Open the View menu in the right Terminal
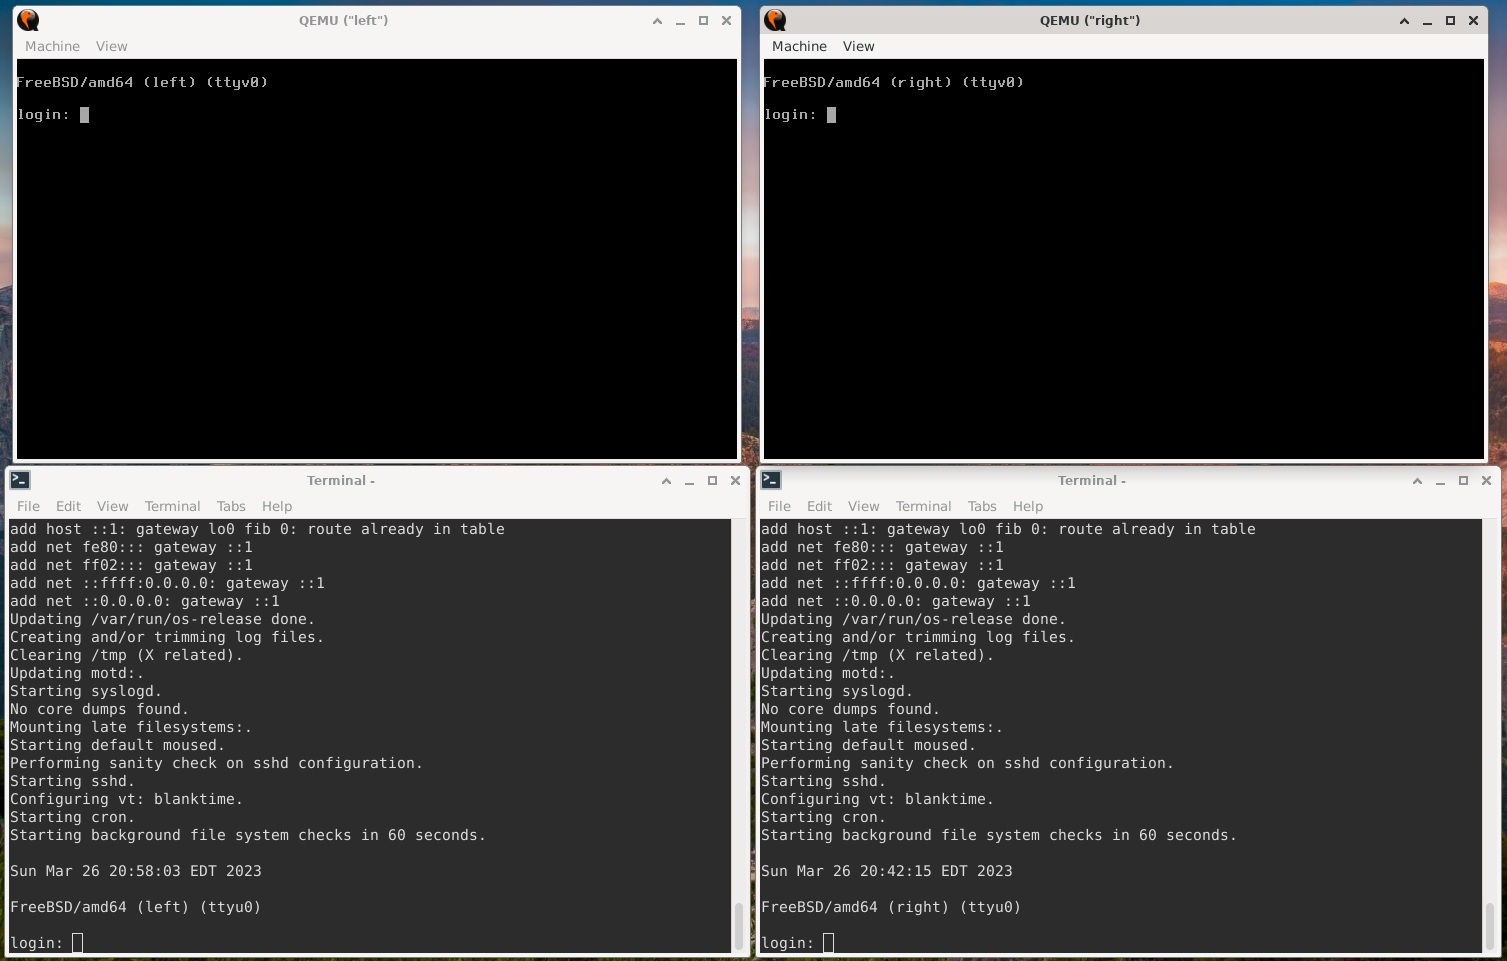Image resolution: width=1507 pixels, height=961 pixels. (863, 506)
